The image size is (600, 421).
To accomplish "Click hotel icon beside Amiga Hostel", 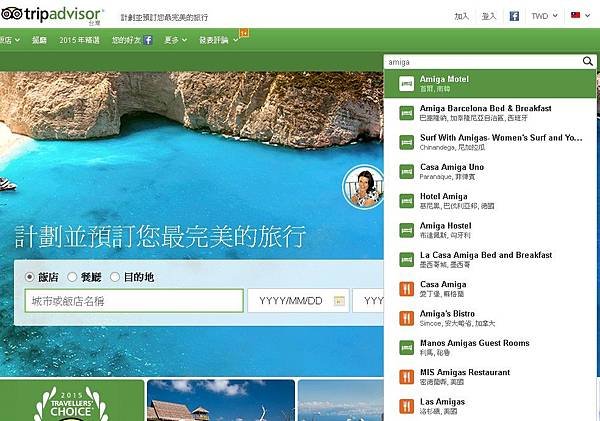I will pos(406,230).
